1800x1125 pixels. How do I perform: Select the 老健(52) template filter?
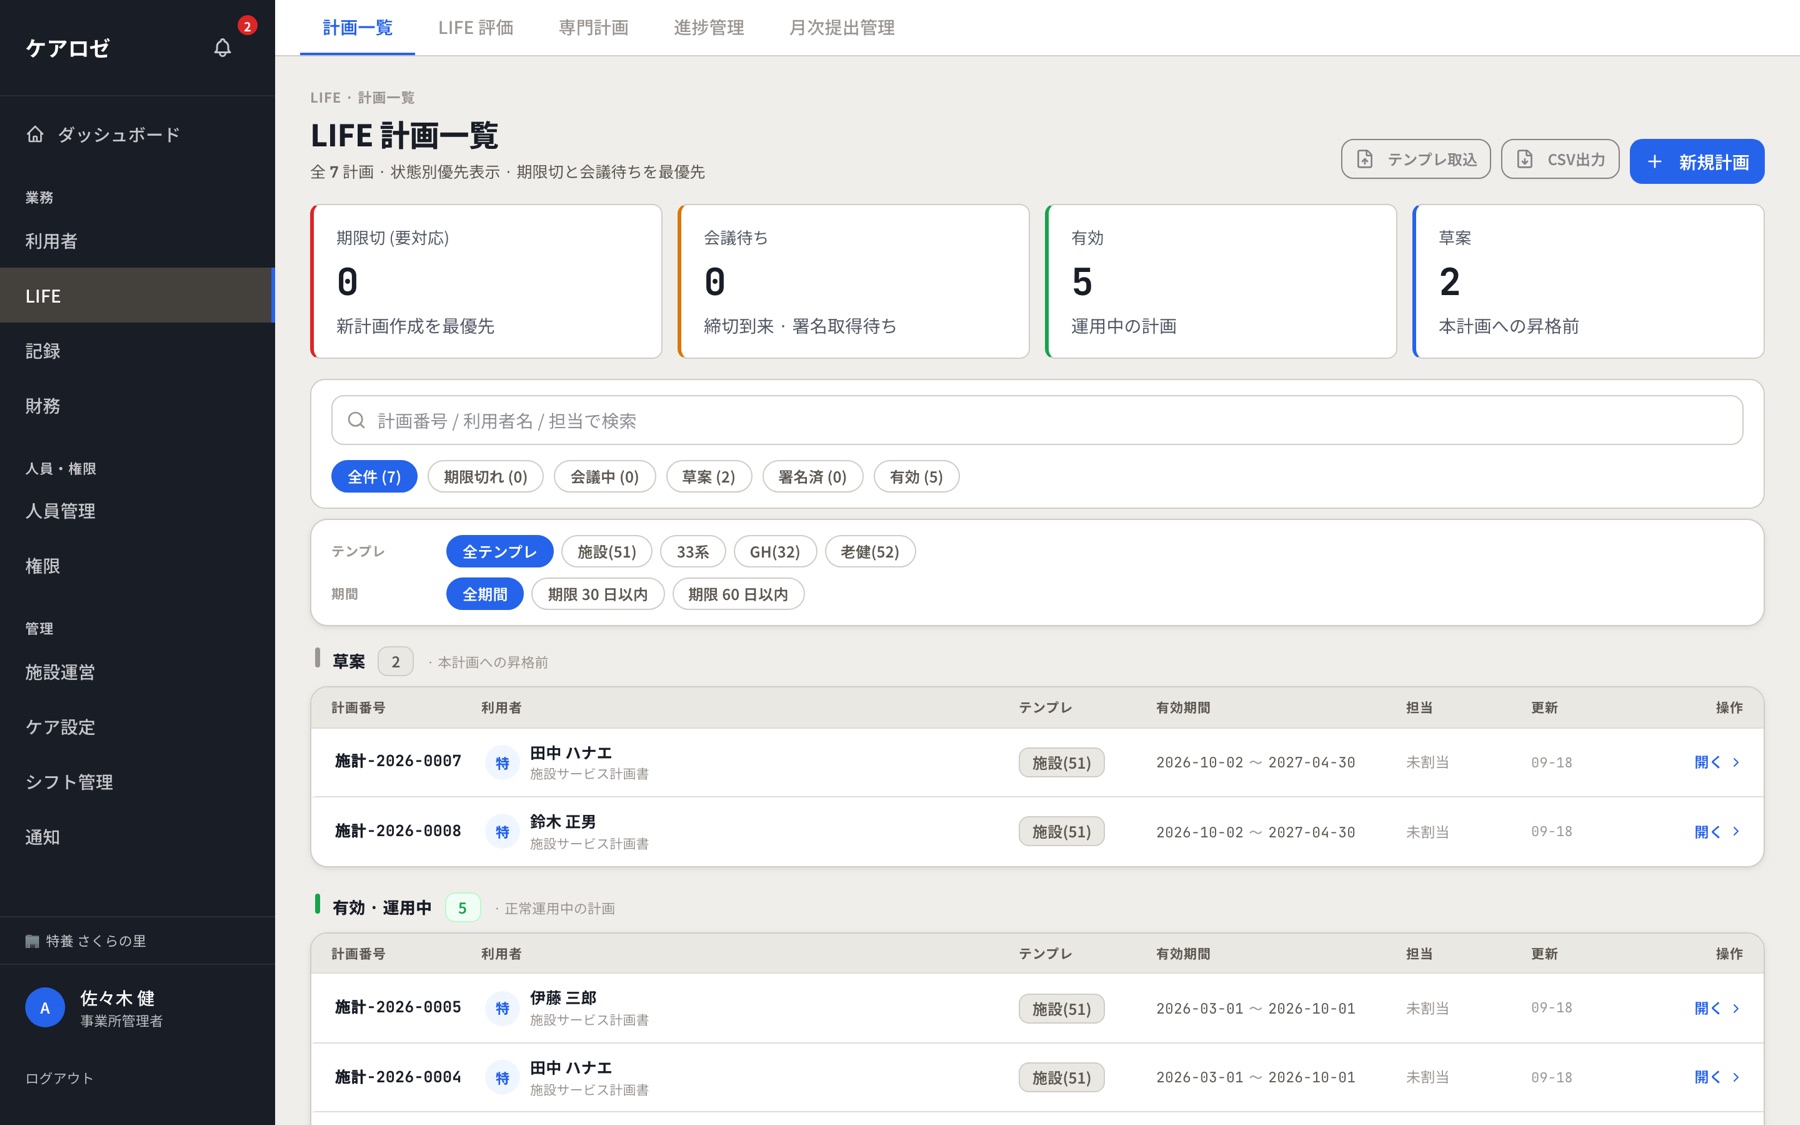point(869,551)
